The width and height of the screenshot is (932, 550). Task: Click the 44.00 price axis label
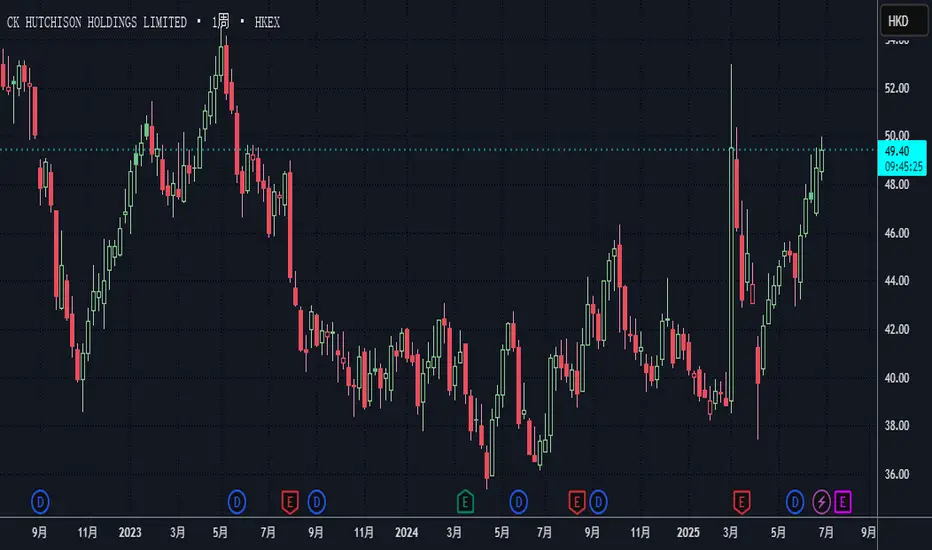pos(896,281)
